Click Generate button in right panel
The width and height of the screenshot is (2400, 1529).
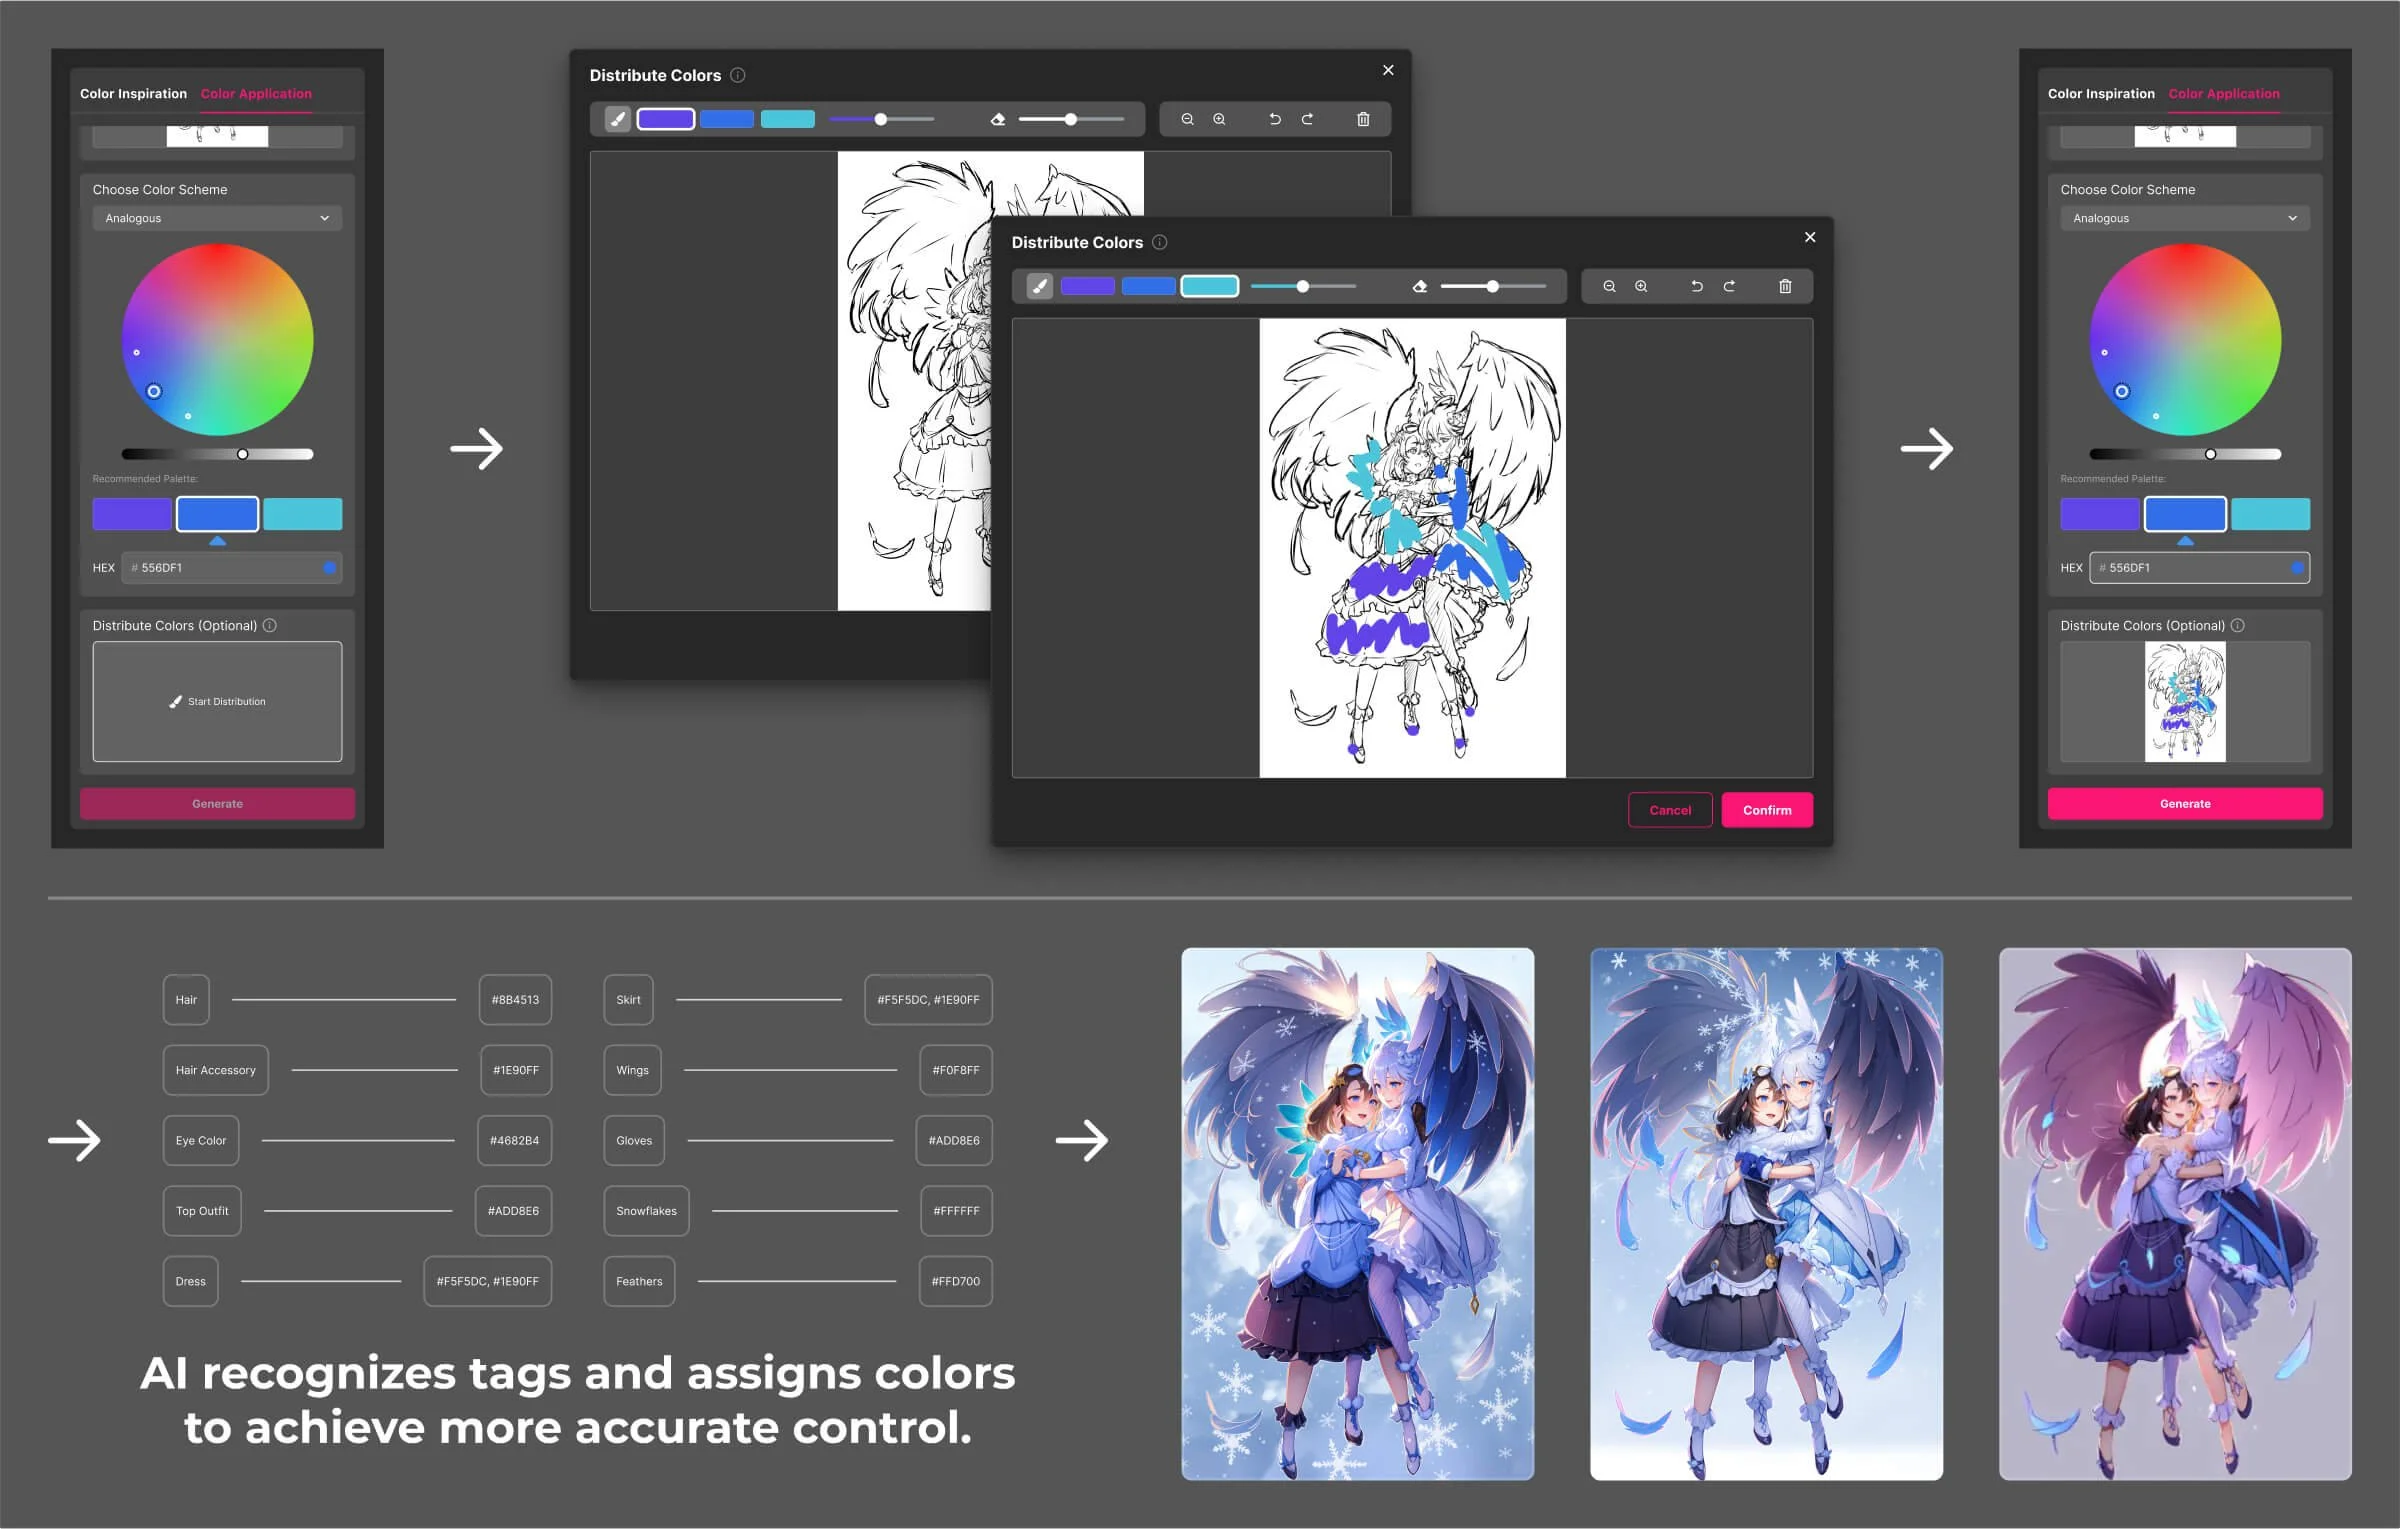pos(2184,804)
